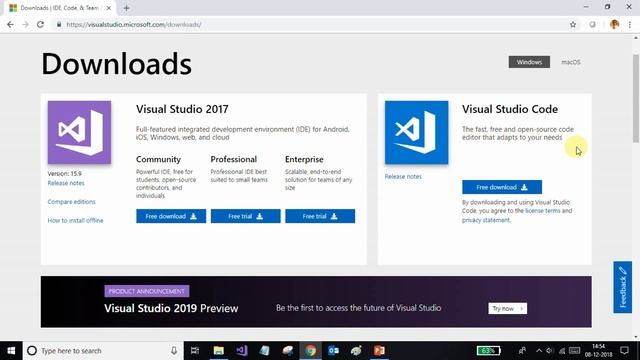Click the Product Announcement badge

pyautogui.click(x=147, y=291)
